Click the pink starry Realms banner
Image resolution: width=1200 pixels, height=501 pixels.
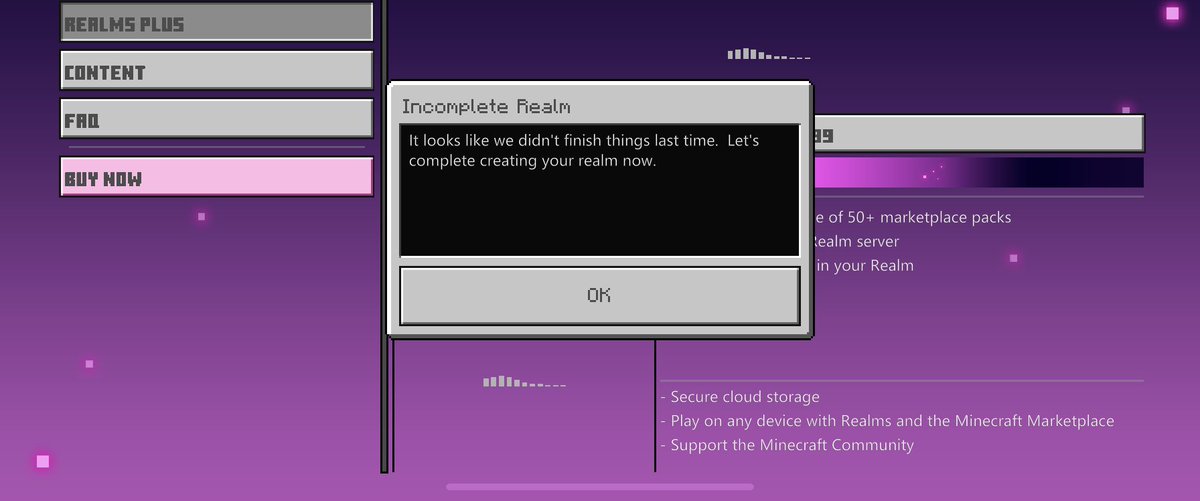[x=978, y=172]
